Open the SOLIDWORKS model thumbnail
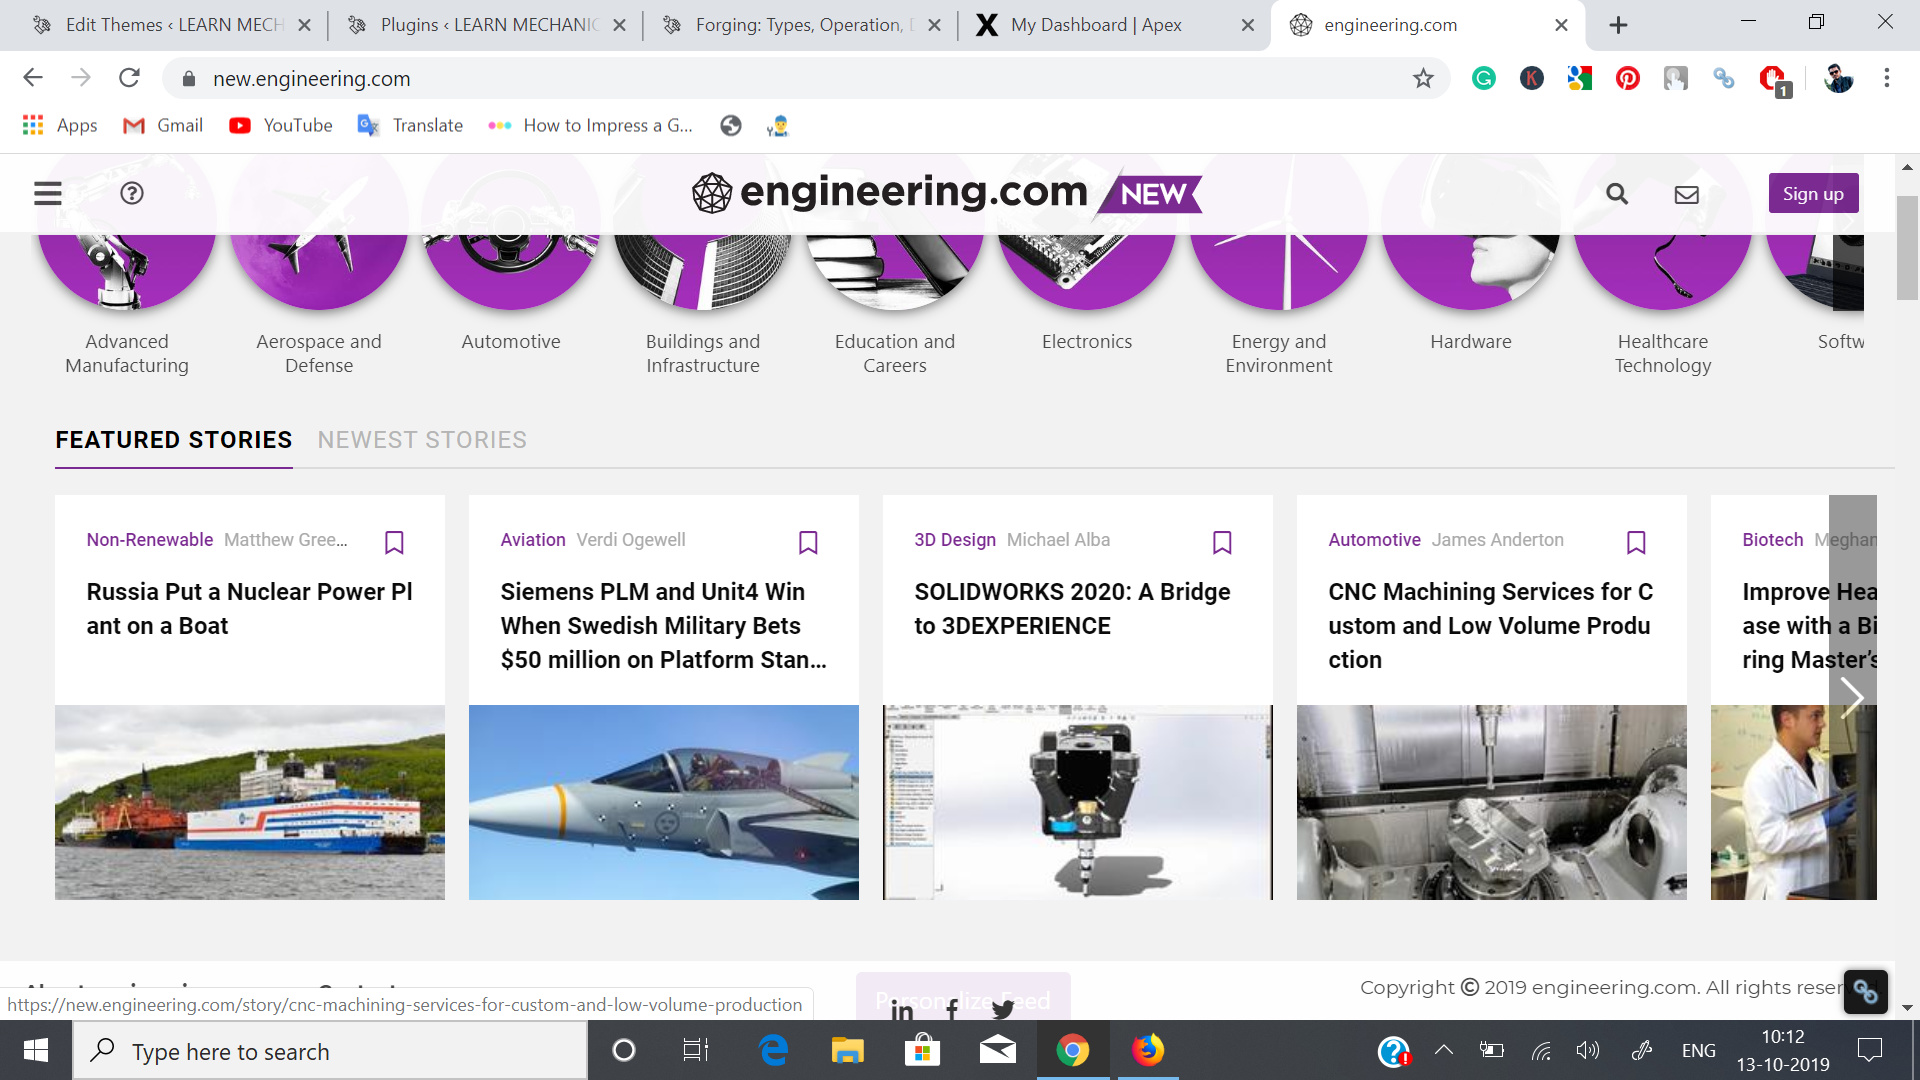Viewport: 1920px width, 1080px height. 1078,802
